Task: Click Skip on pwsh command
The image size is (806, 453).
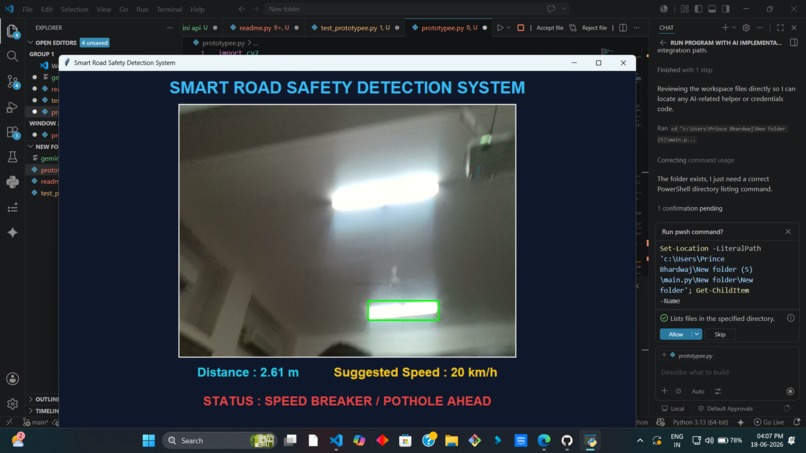Action: pyautogui.click(x=720, y=334)
